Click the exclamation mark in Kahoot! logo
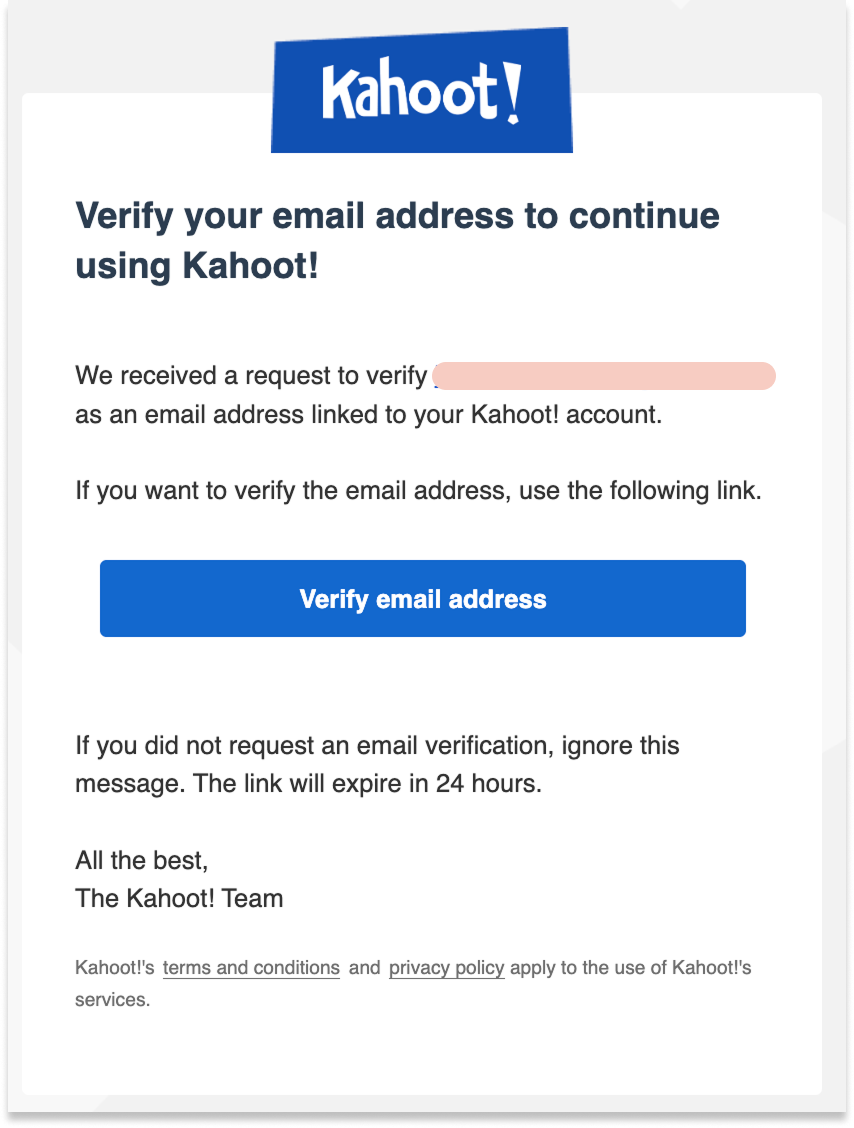The image size is (854, 1128). (x=512, y=93)
